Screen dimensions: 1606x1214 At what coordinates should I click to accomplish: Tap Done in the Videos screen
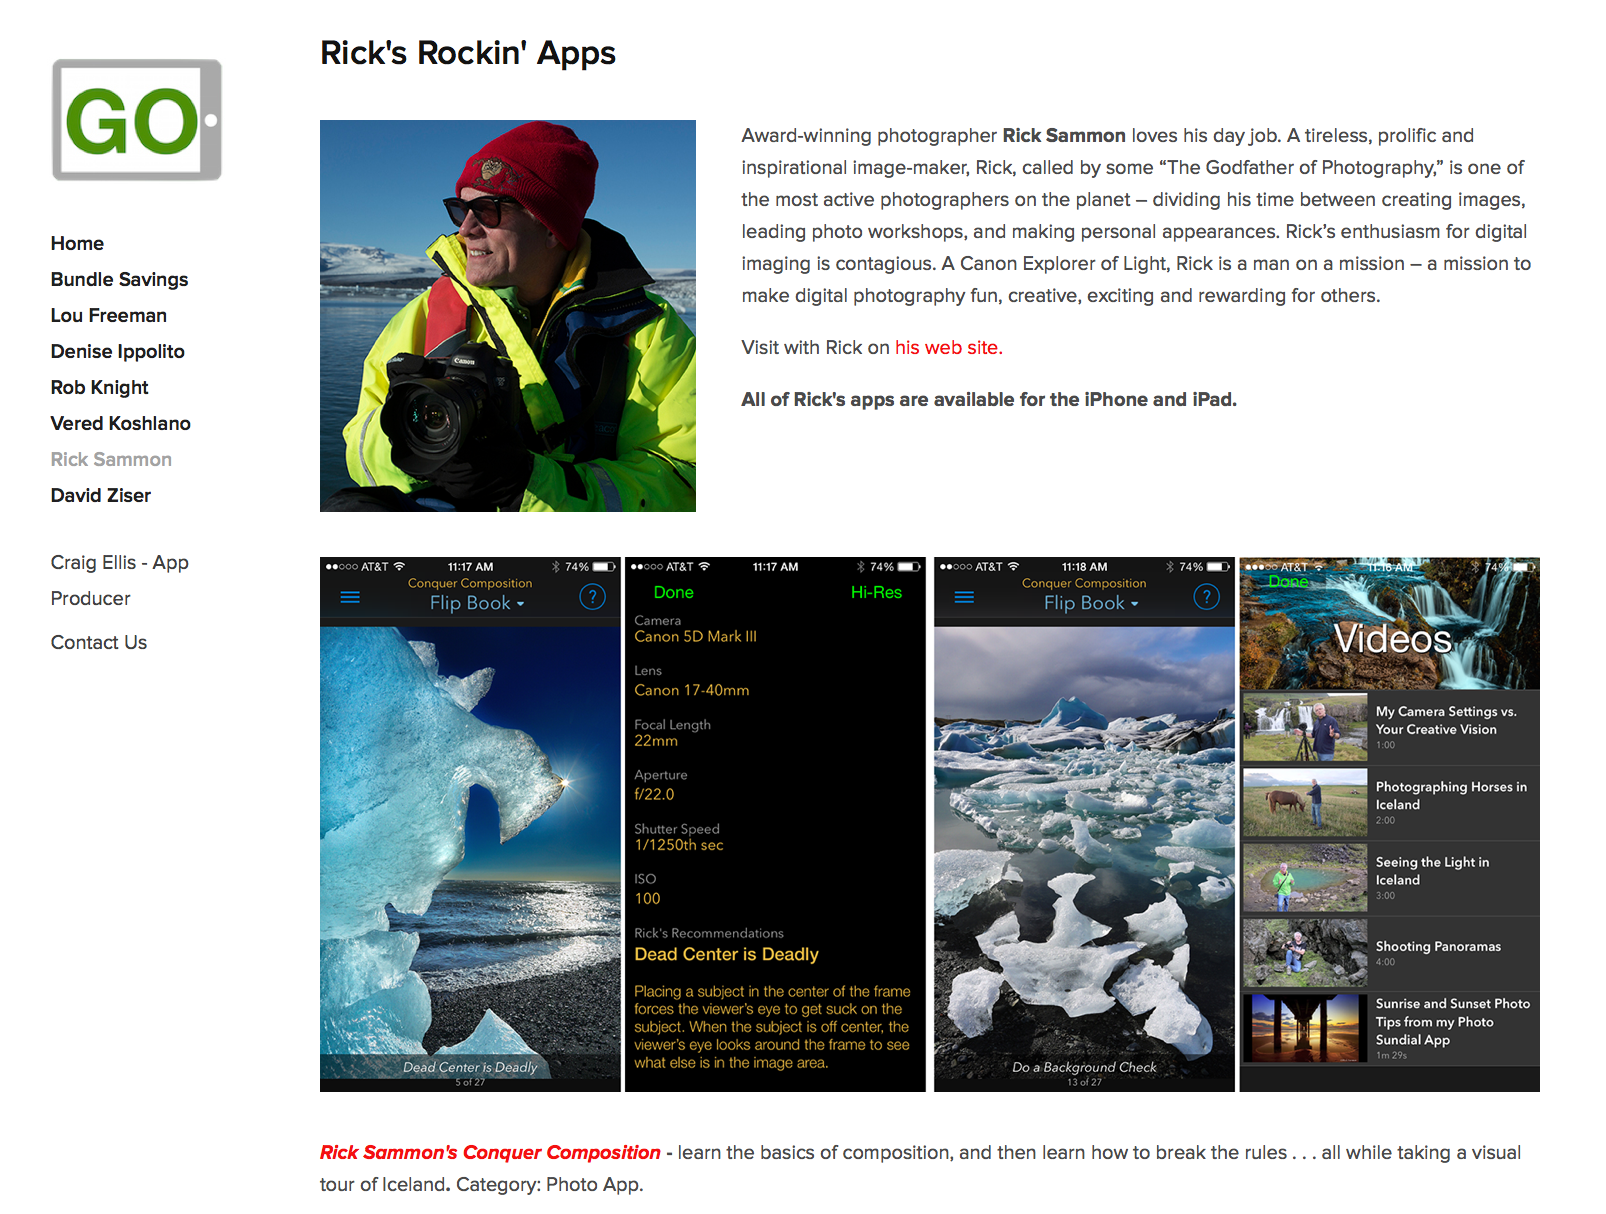[x=1288, y=581]
